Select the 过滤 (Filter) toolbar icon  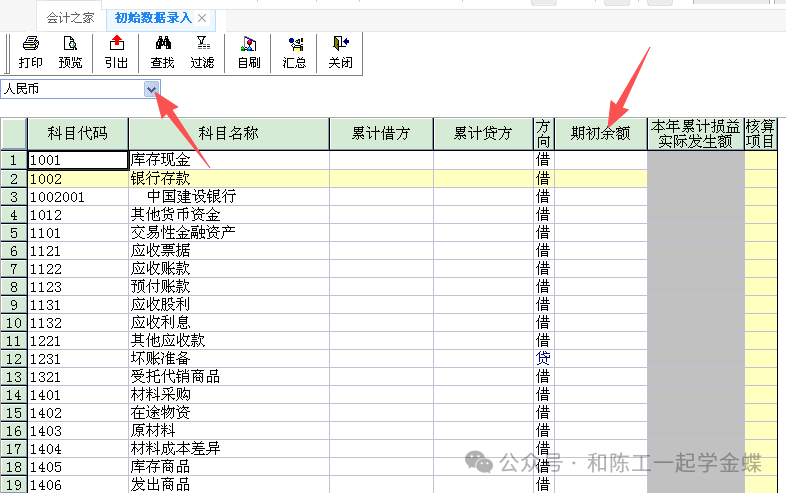click(202, 52)
